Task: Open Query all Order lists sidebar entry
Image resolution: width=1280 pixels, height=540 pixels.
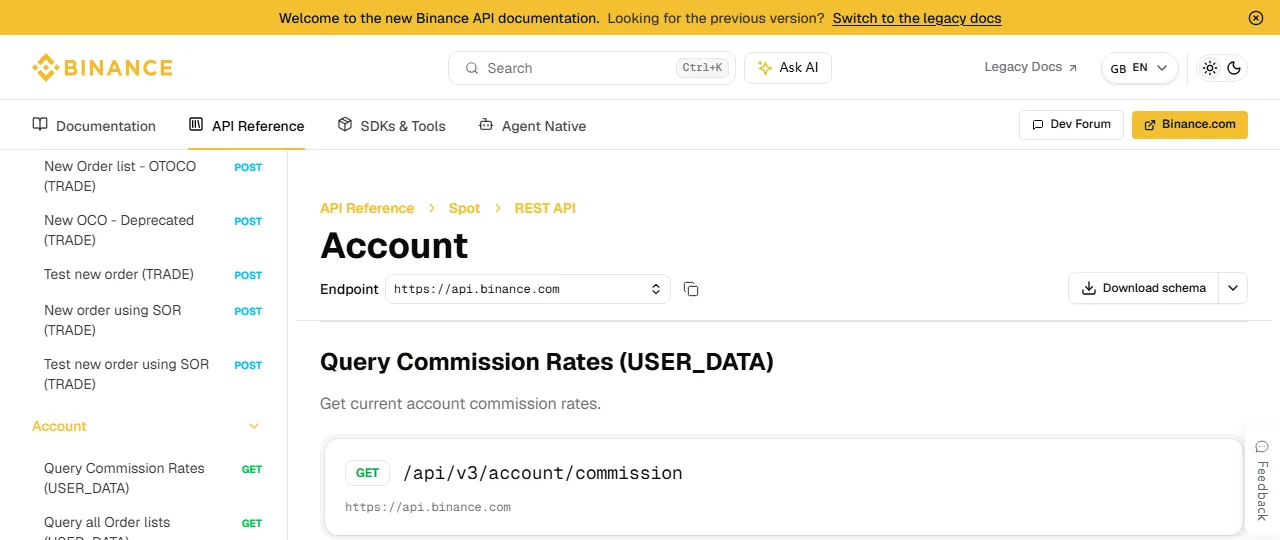Action: (x=153, y=526)
